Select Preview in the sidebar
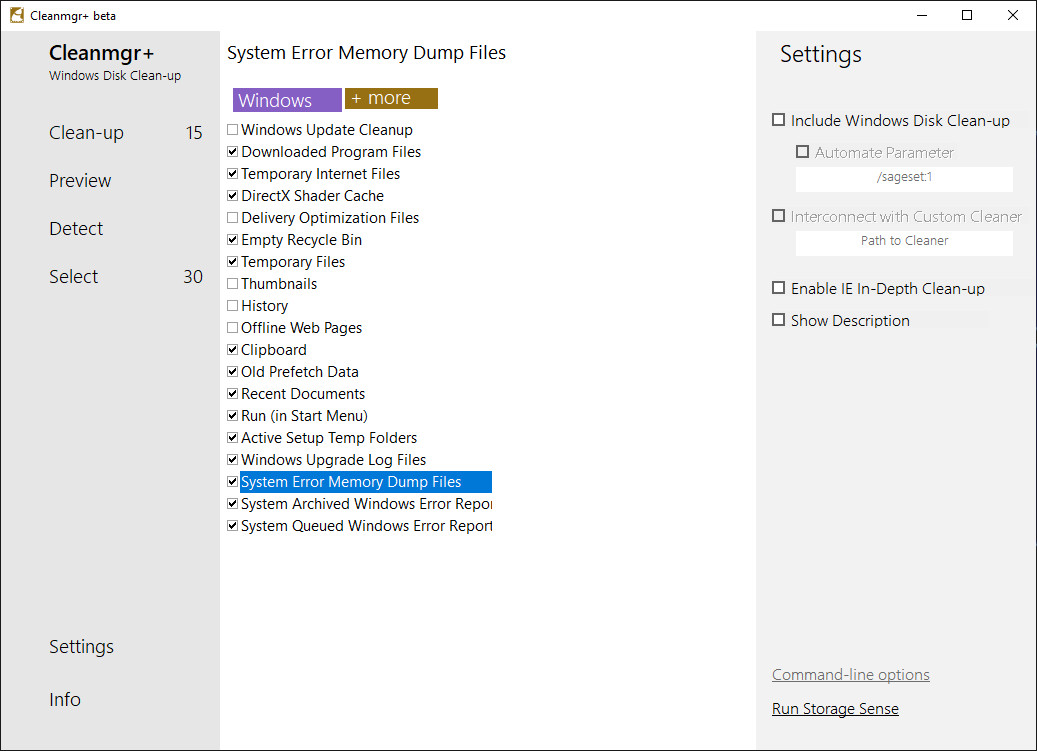 [80, 180]
